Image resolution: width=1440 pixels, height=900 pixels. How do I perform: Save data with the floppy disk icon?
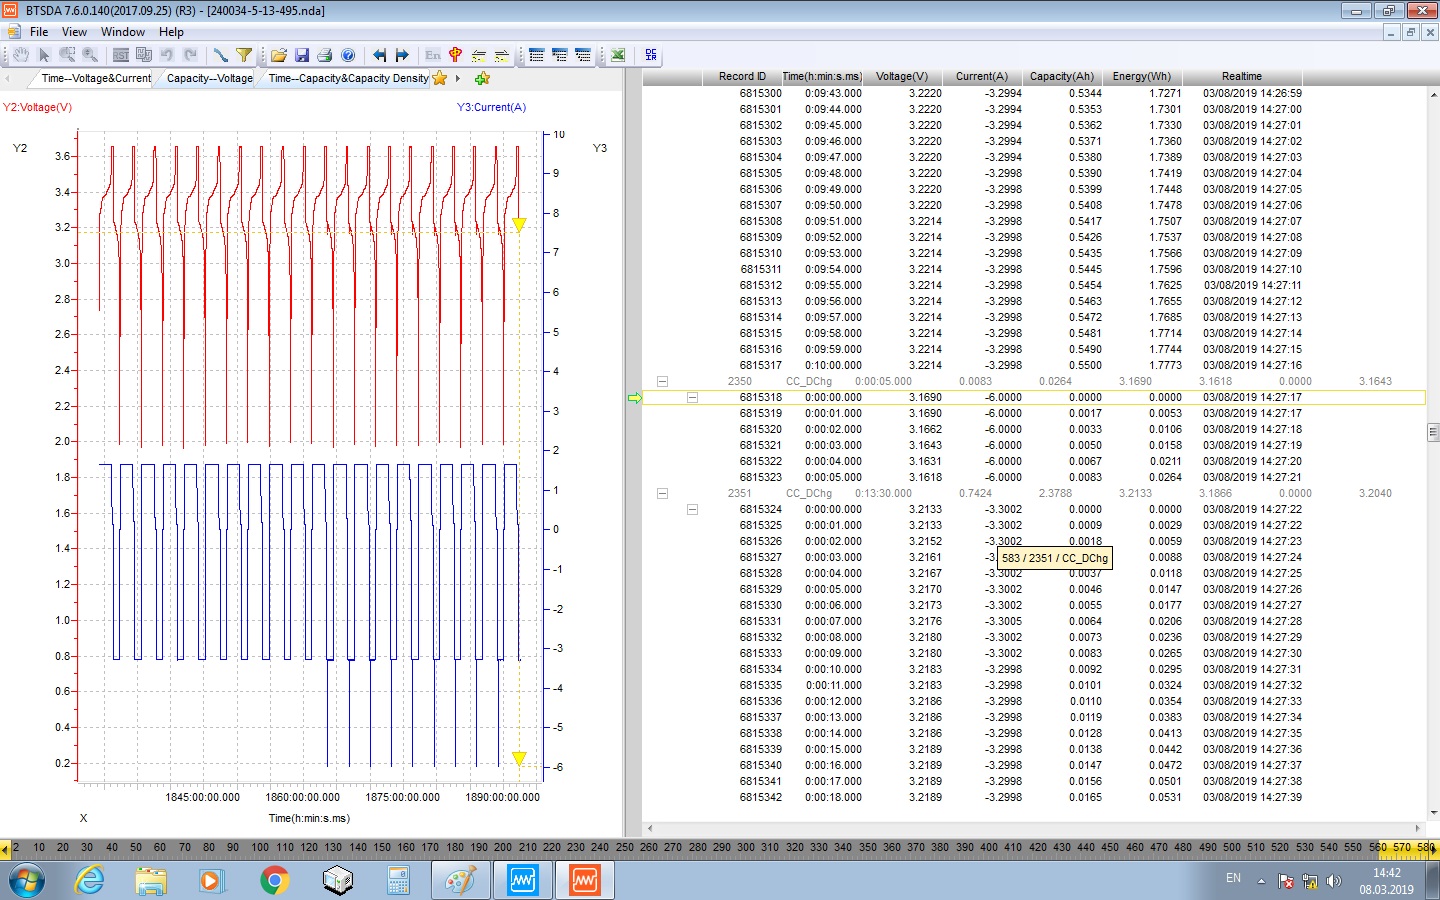pos(301,55)
